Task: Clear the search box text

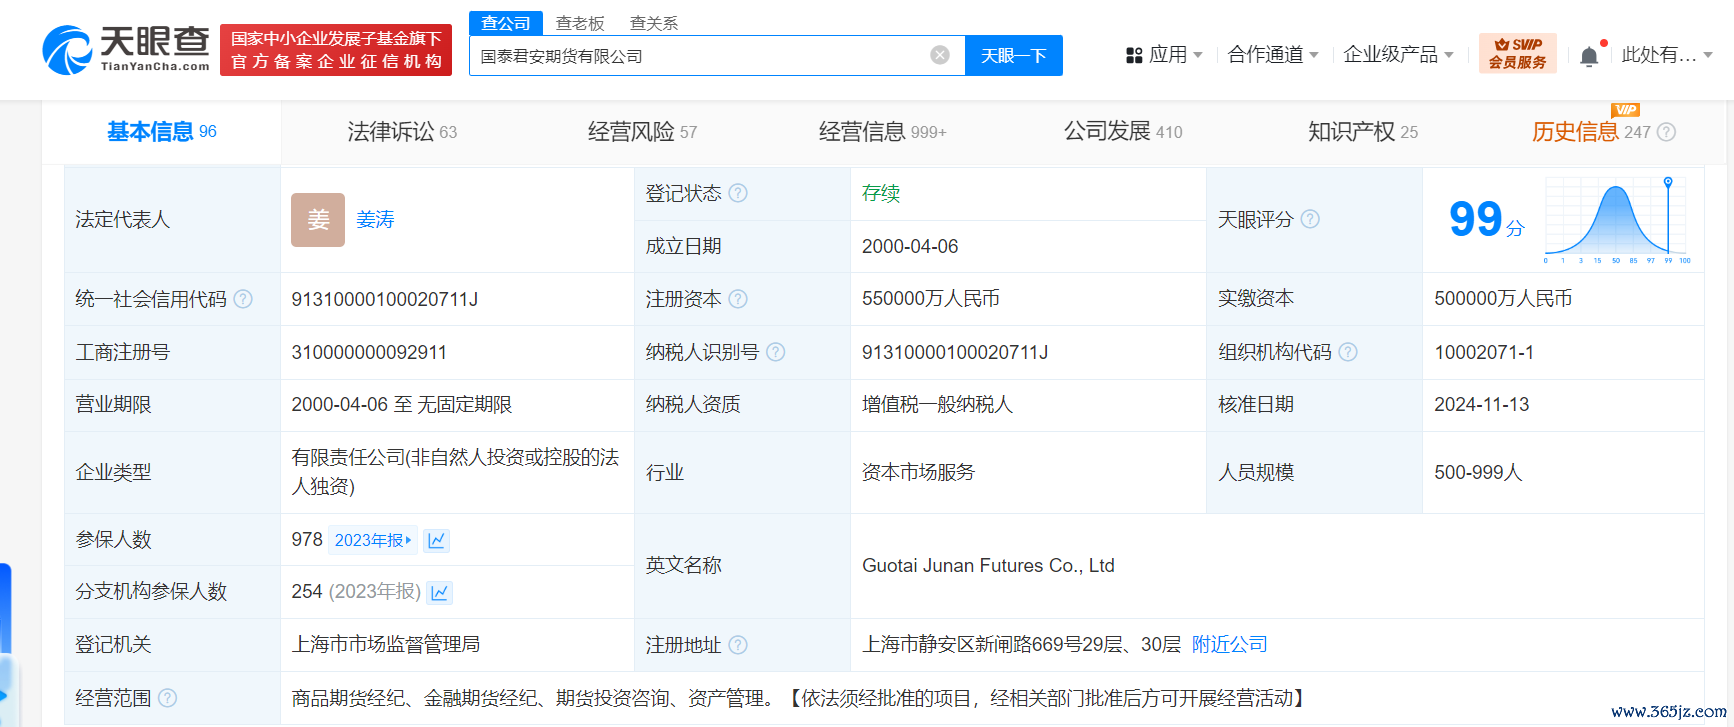Action: 940,55
